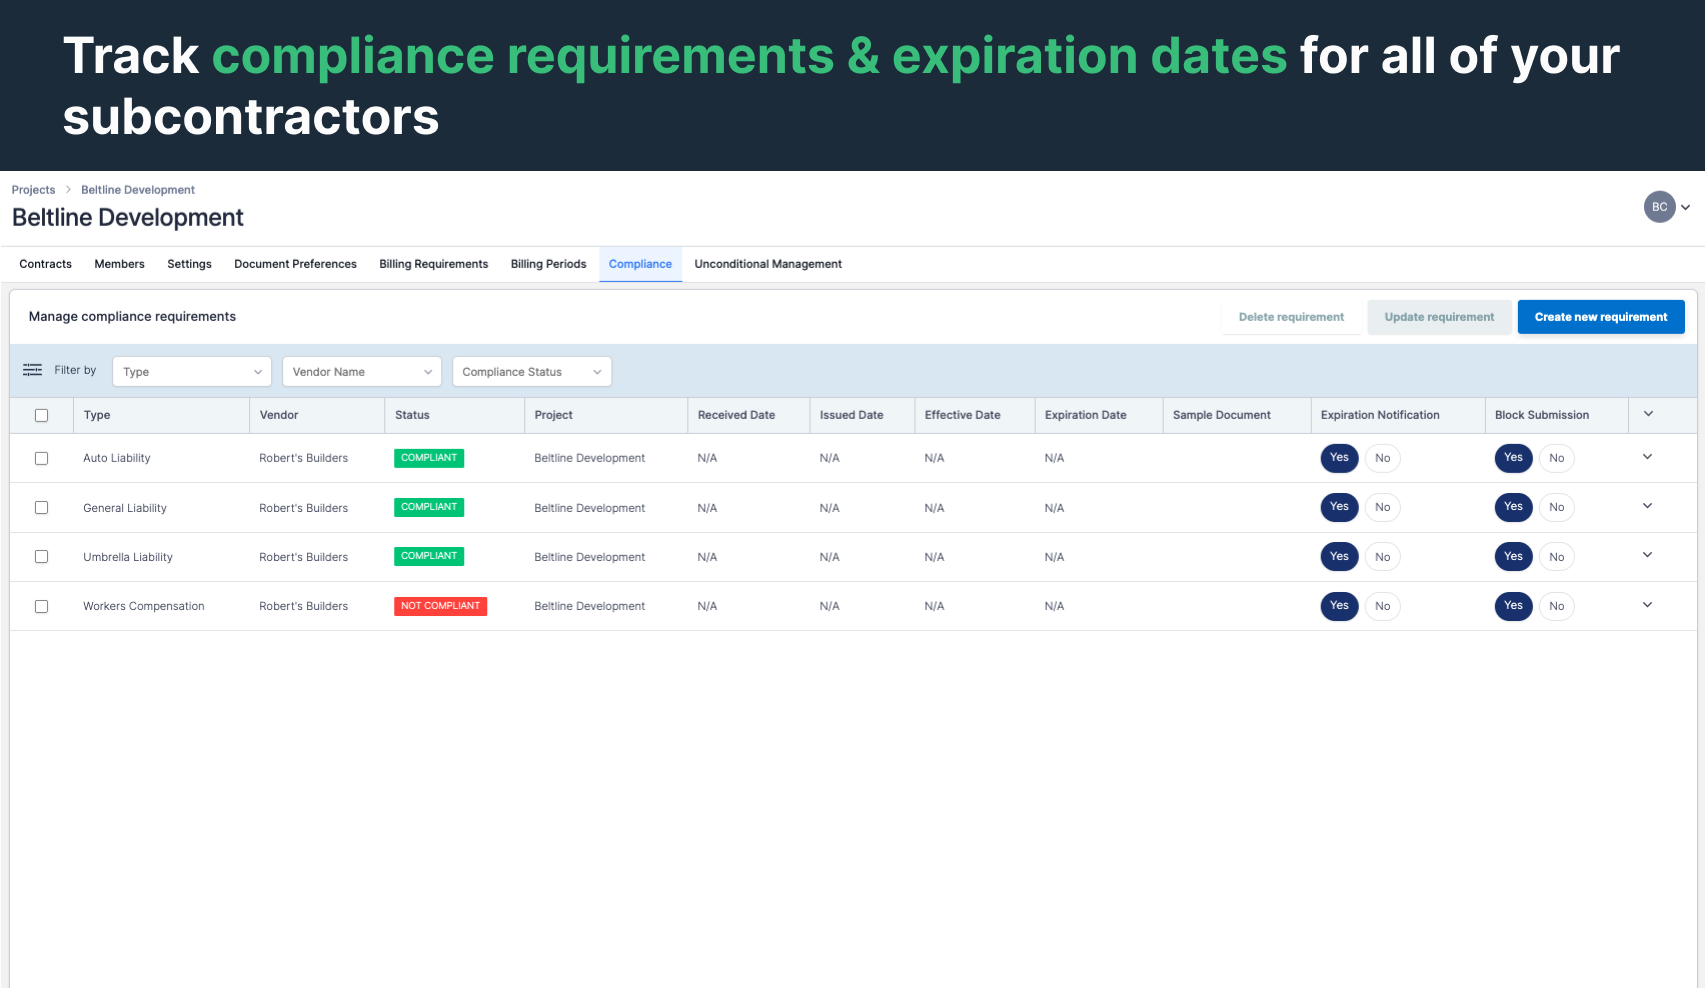Click the COMPLIANT badge for Umbrella Liability
Image resolution: width=1705 pixels, height=988 pixels.
(x=429, y=556)
